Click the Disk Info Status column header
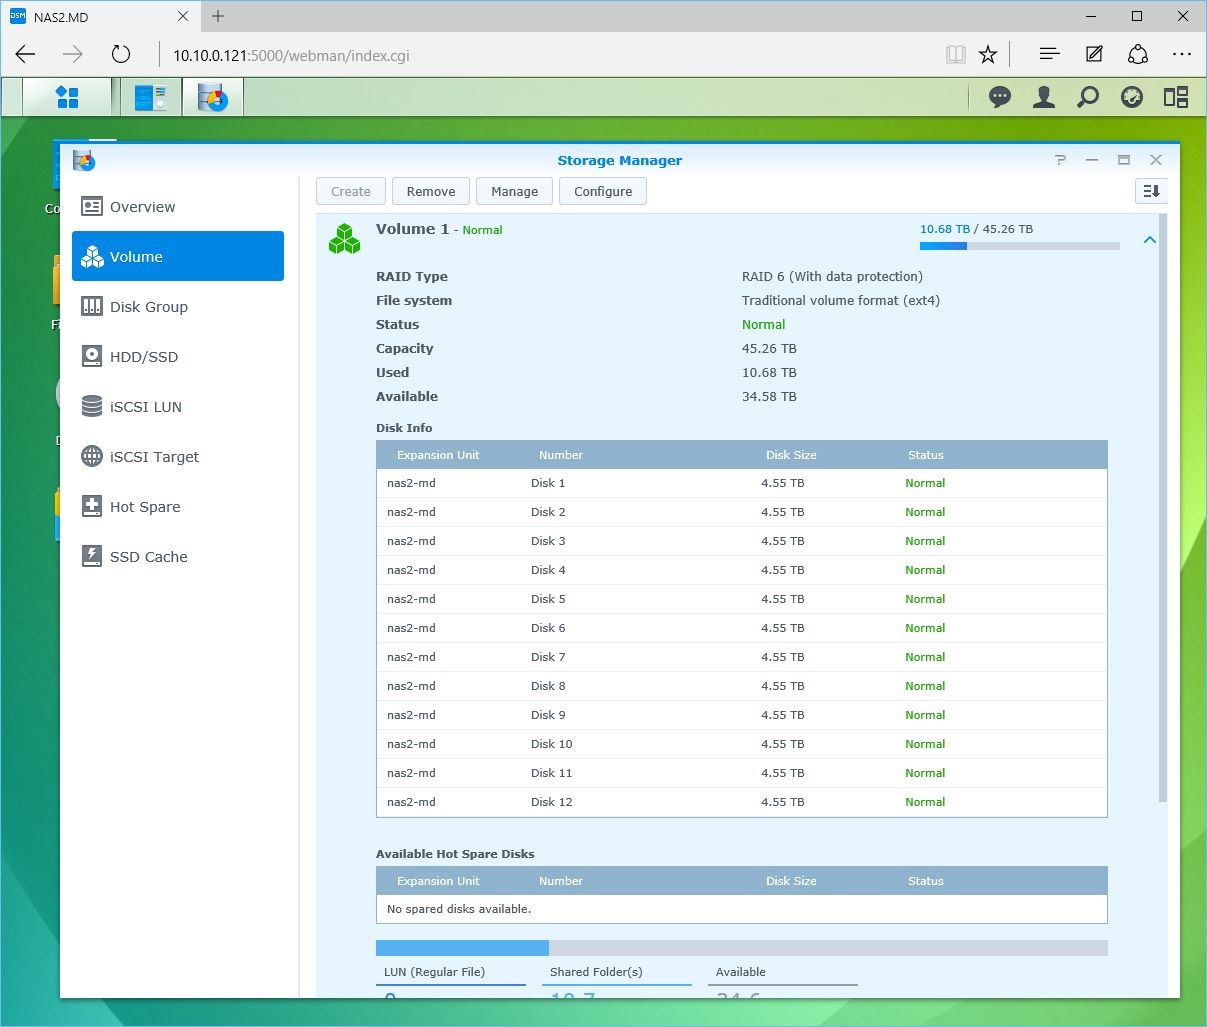1207x1027 pixels. 926,455
